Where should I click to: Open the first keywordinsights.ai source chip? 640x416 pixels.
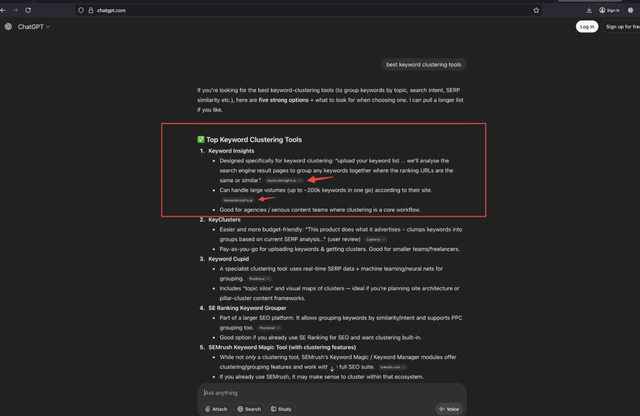[x=282, y=181]
